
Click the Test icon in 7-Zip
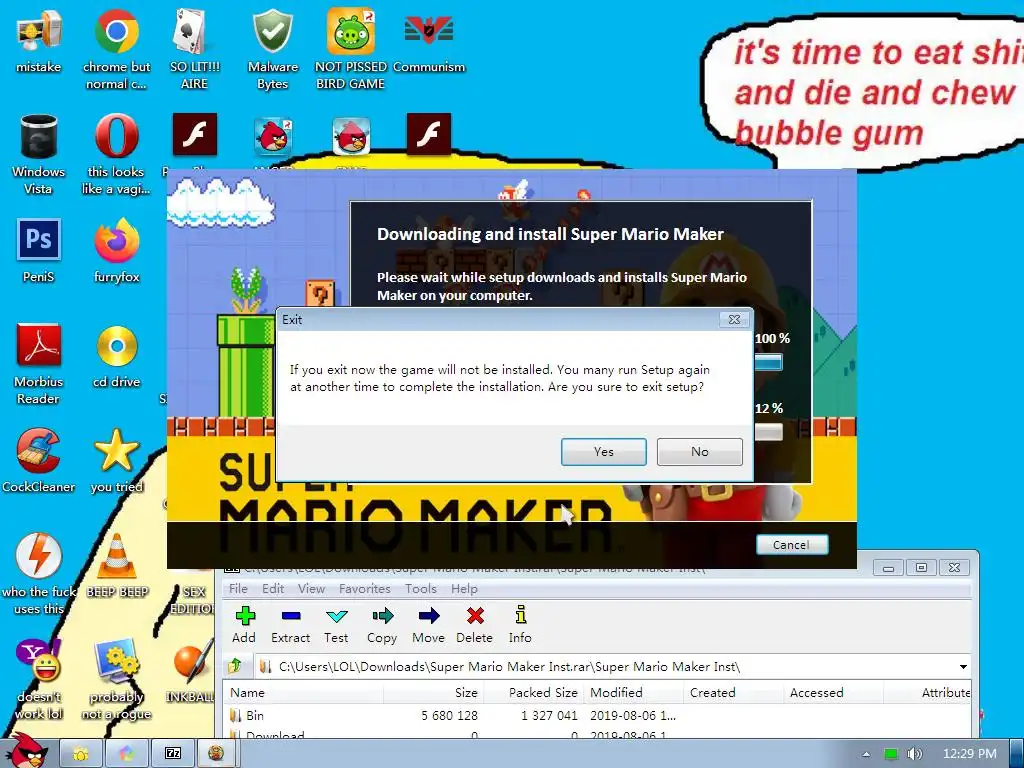click(336, 625)
